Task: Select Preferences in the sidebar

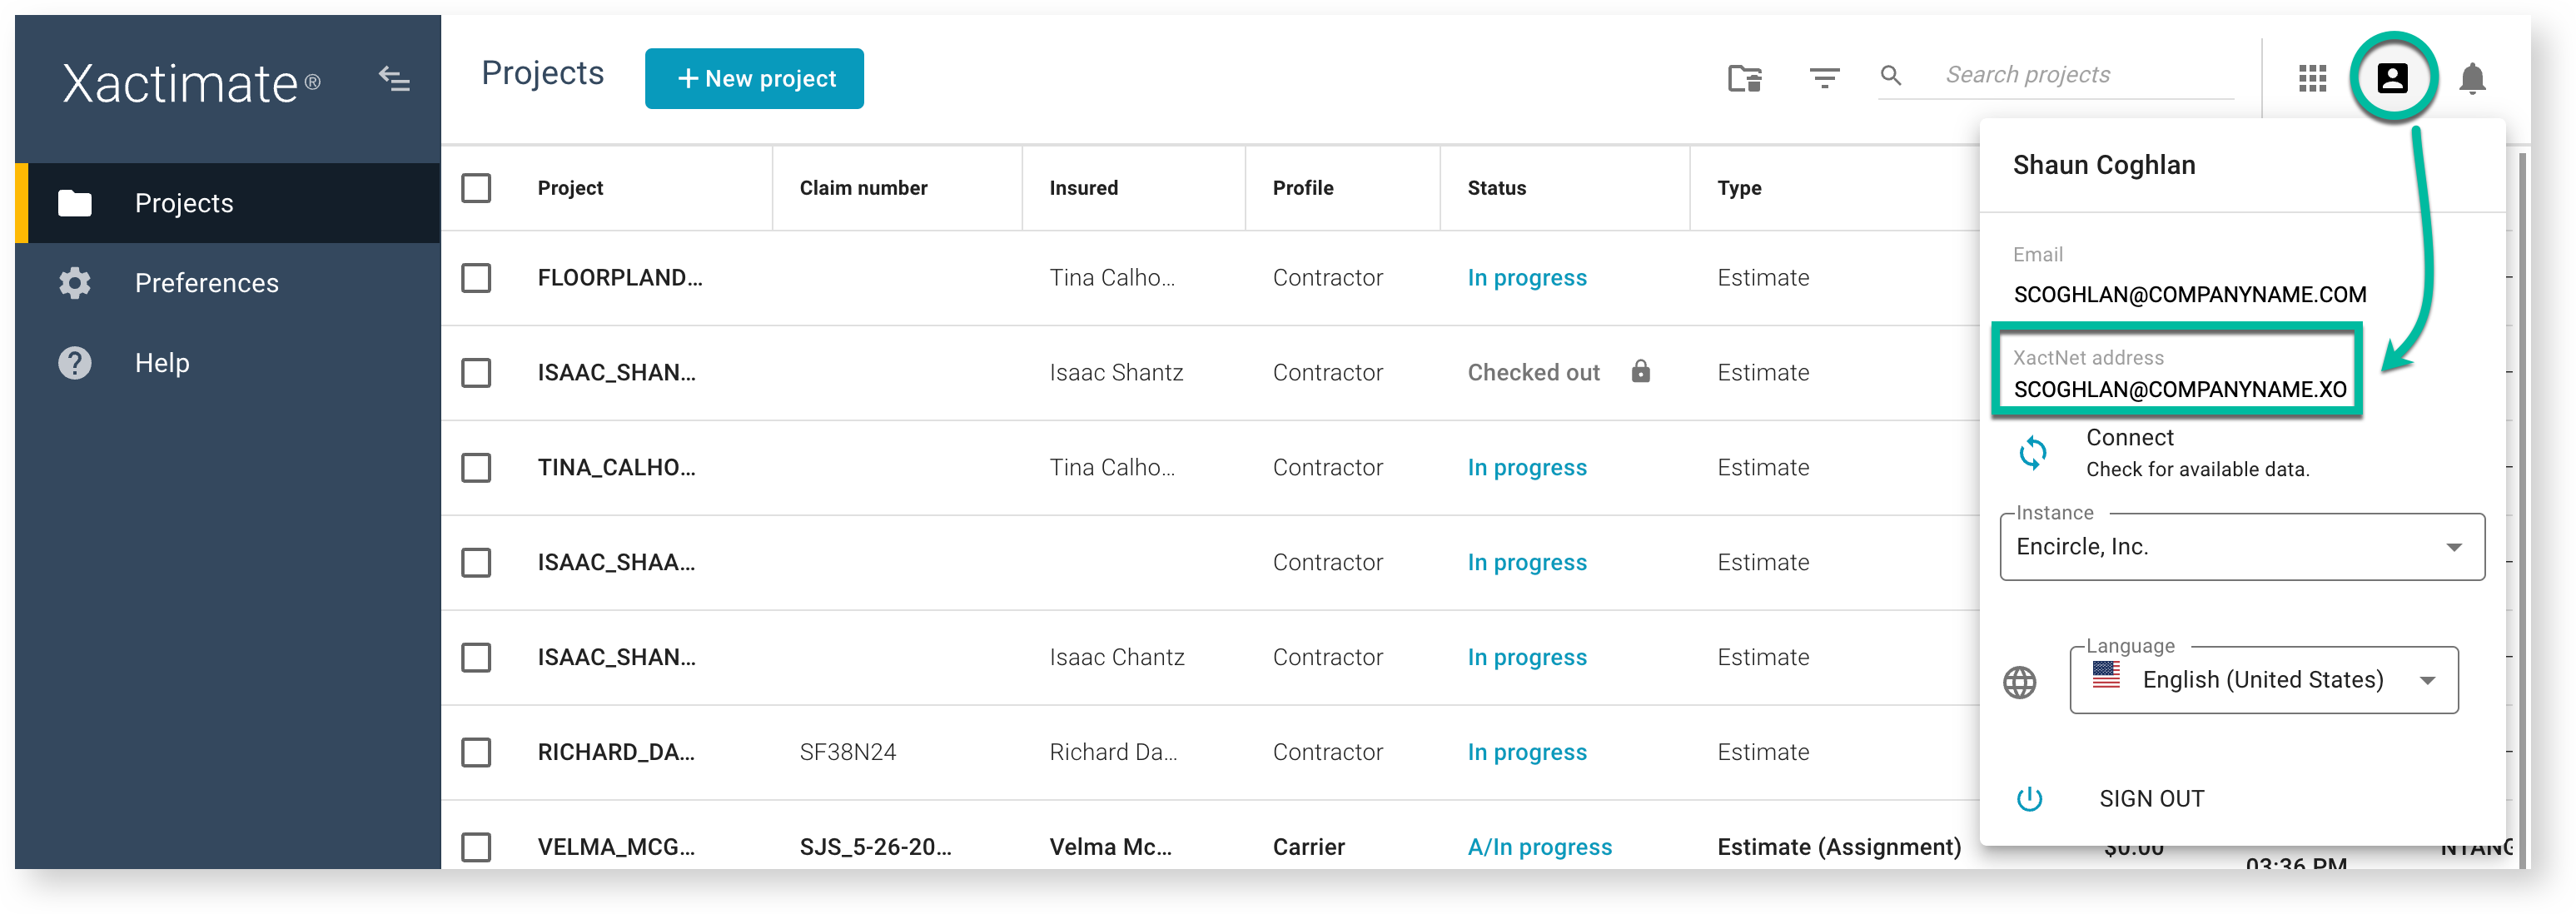Action: pyautogui.click(x=206, y=283)
